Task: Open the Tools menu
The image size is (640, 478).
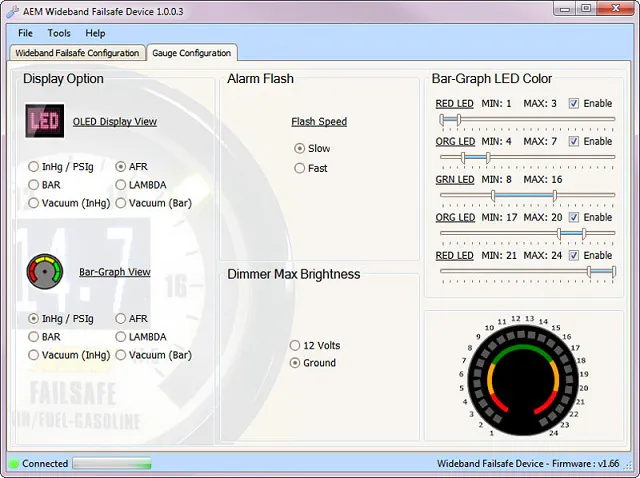Action: tap(59, 33)
